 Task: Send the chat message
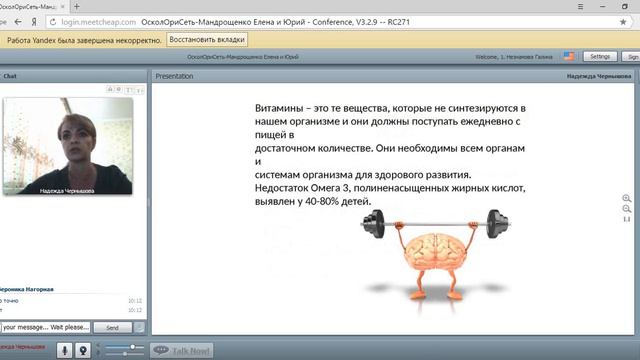click(113, 327)
